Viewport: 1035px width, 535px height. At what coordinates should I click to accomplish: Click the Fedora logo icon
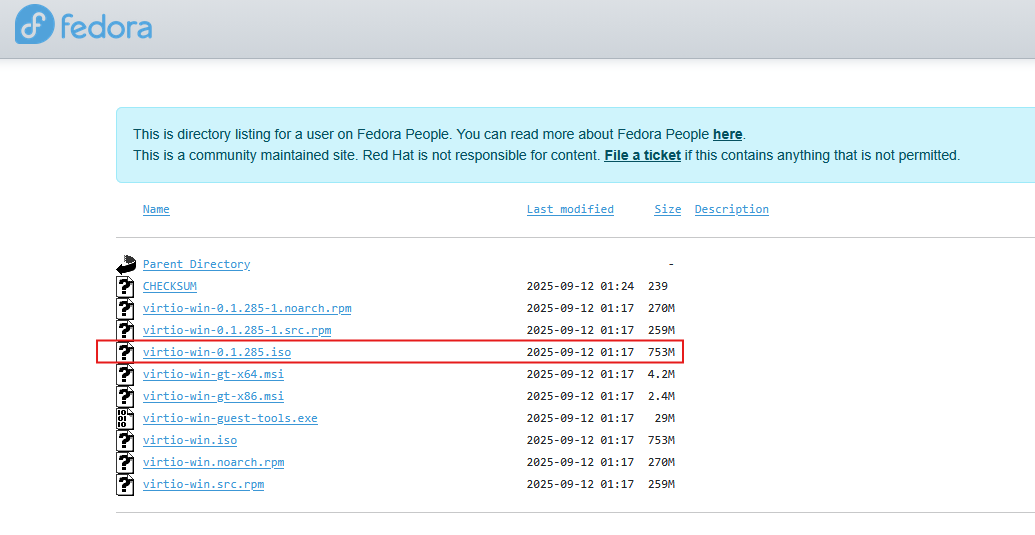click(x=34, y=24)
